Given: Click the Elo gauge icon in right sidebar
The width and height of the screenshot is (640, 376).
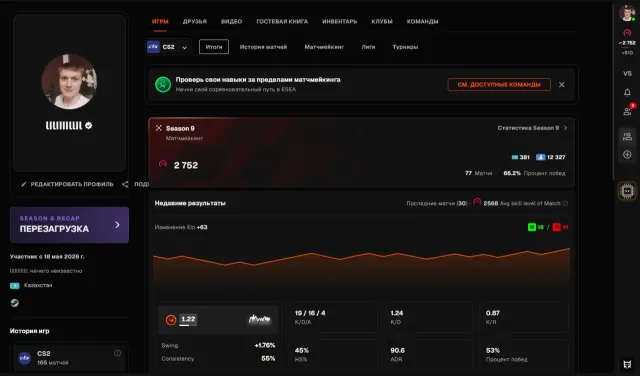Looking at the screenshot, I should point(627,33).
